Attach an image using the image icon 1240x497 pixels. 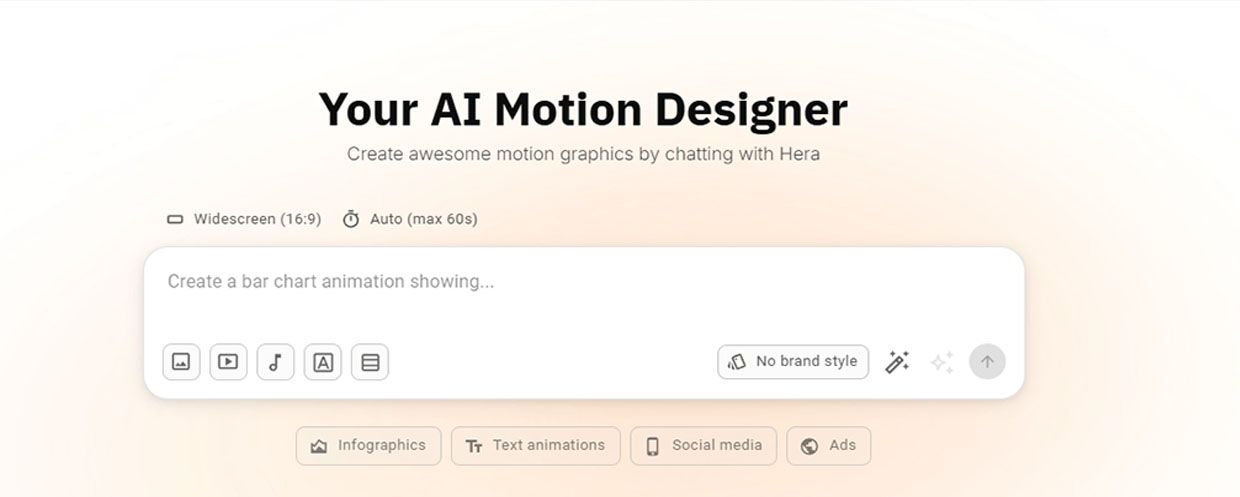coord(181,362)
